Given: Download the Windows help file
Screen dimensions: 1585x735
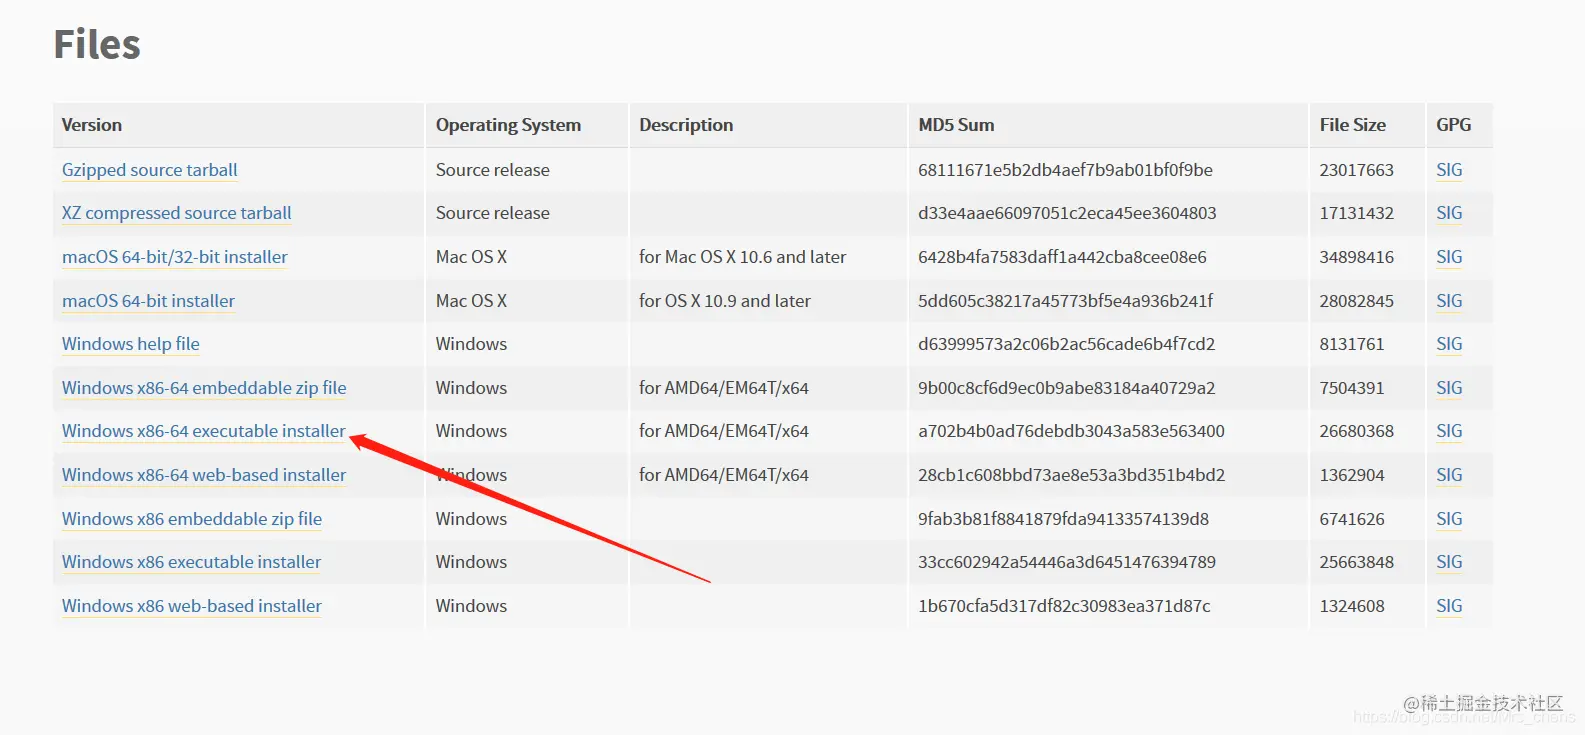Looking at the screenshot, I should (x=131, y=344).
